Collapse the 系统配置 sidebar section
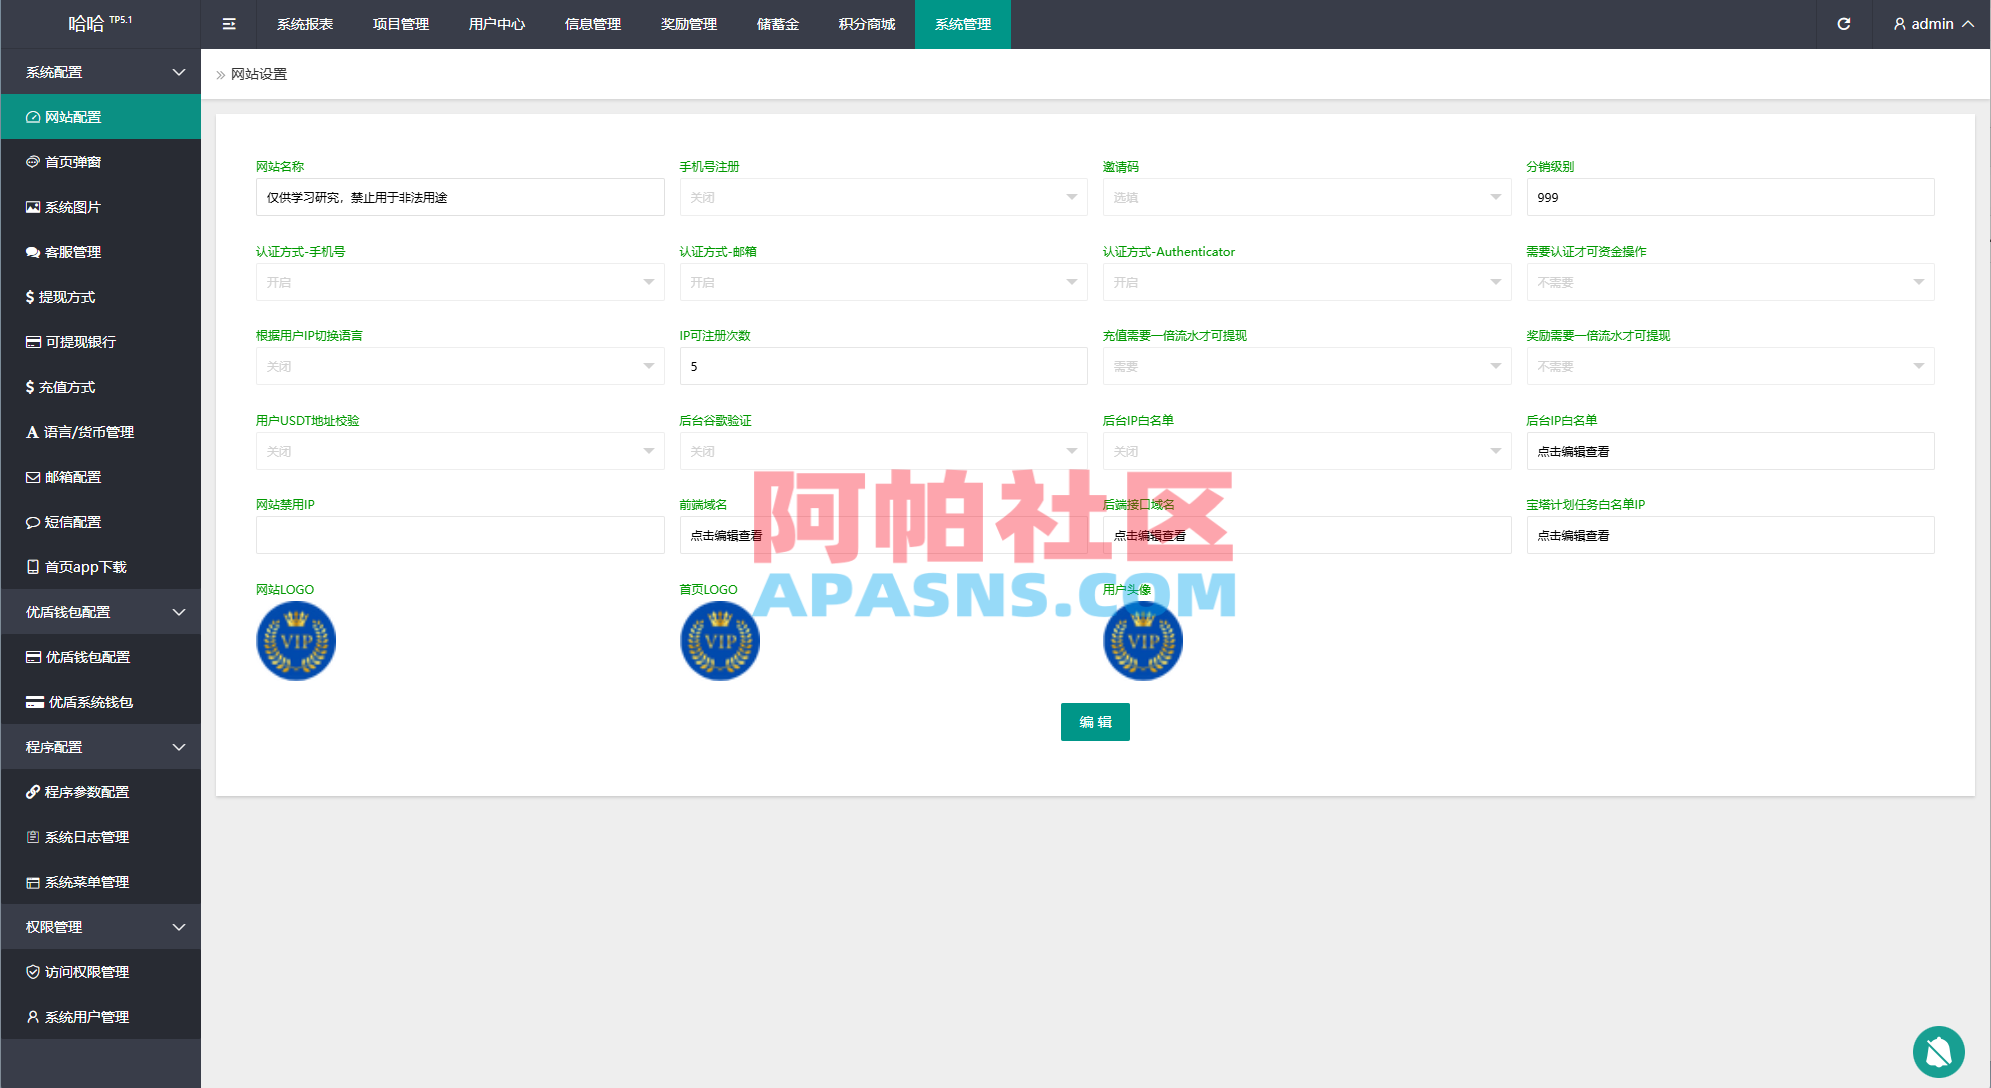Viewport: 1991px width, 1088px height. click(x=100, y=71)
